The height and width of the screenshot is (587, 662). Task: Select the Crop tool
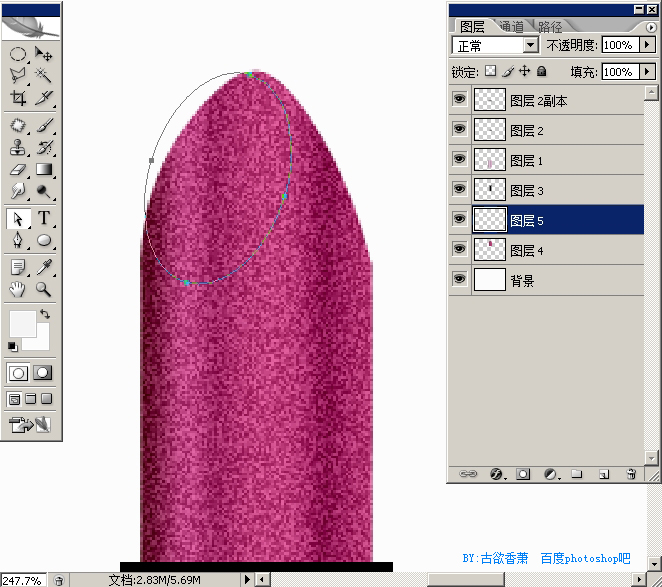click(18, 98)
